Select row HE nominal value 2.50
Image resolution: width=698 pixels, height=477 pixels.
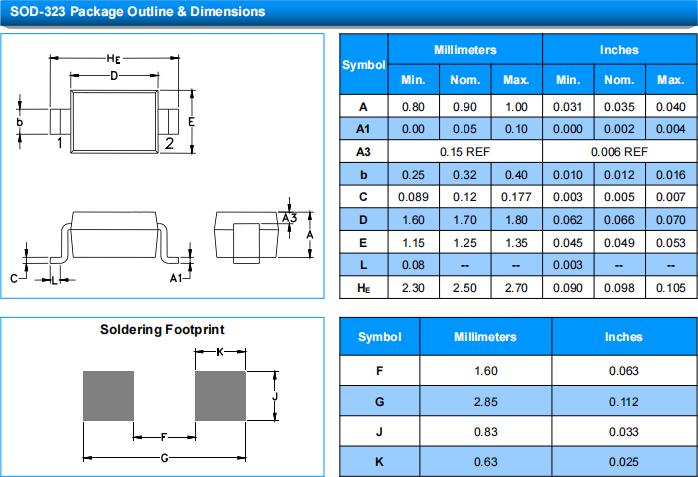(x=465, y=288)
